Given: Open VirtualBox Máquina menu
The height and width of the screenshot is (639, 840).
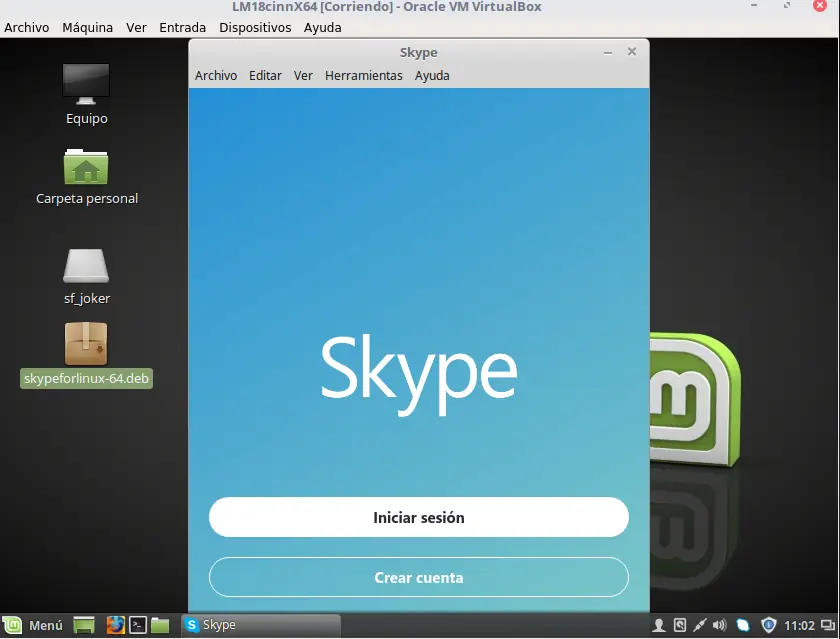Looking at the screenshot, I should pos(87,27).
